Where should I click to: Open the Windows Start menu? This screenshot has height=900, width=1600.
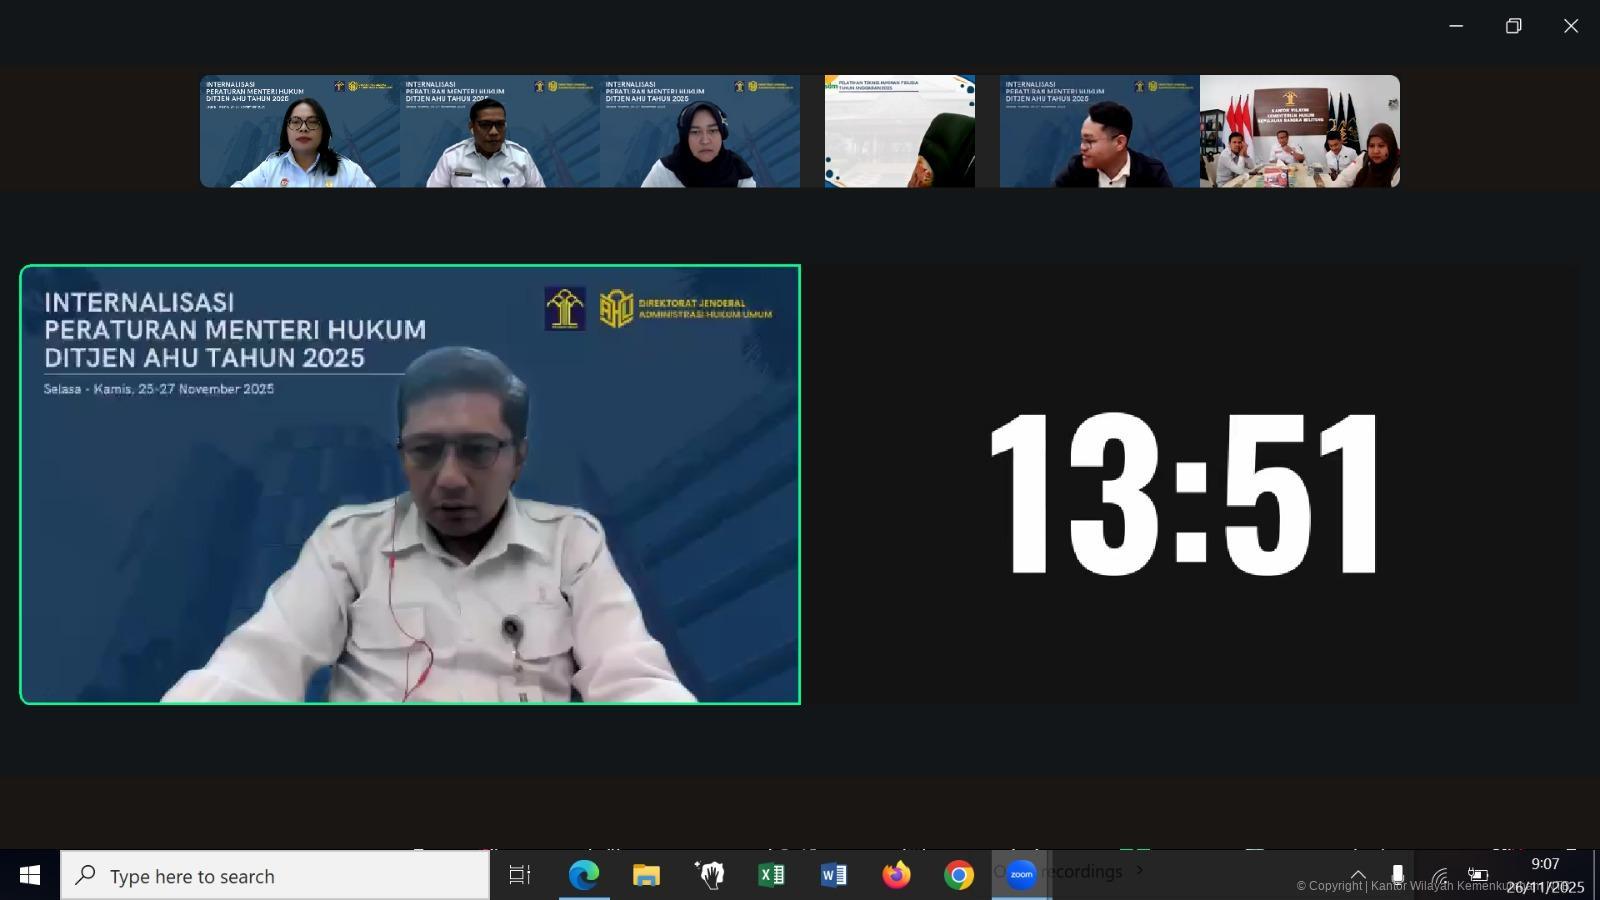tap(29, 875)
